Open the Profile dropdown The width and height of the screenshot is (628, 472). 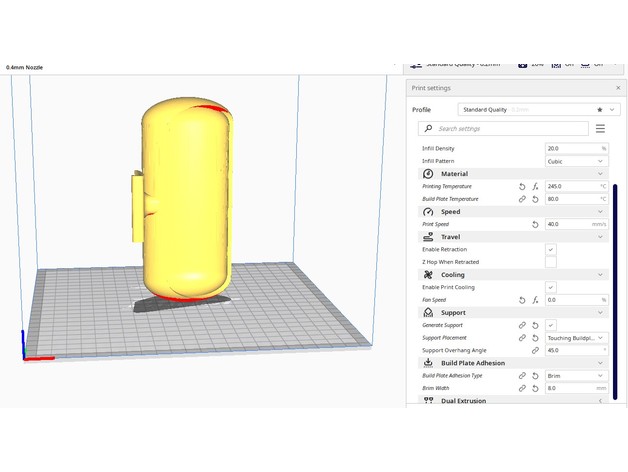click(532, 109)
